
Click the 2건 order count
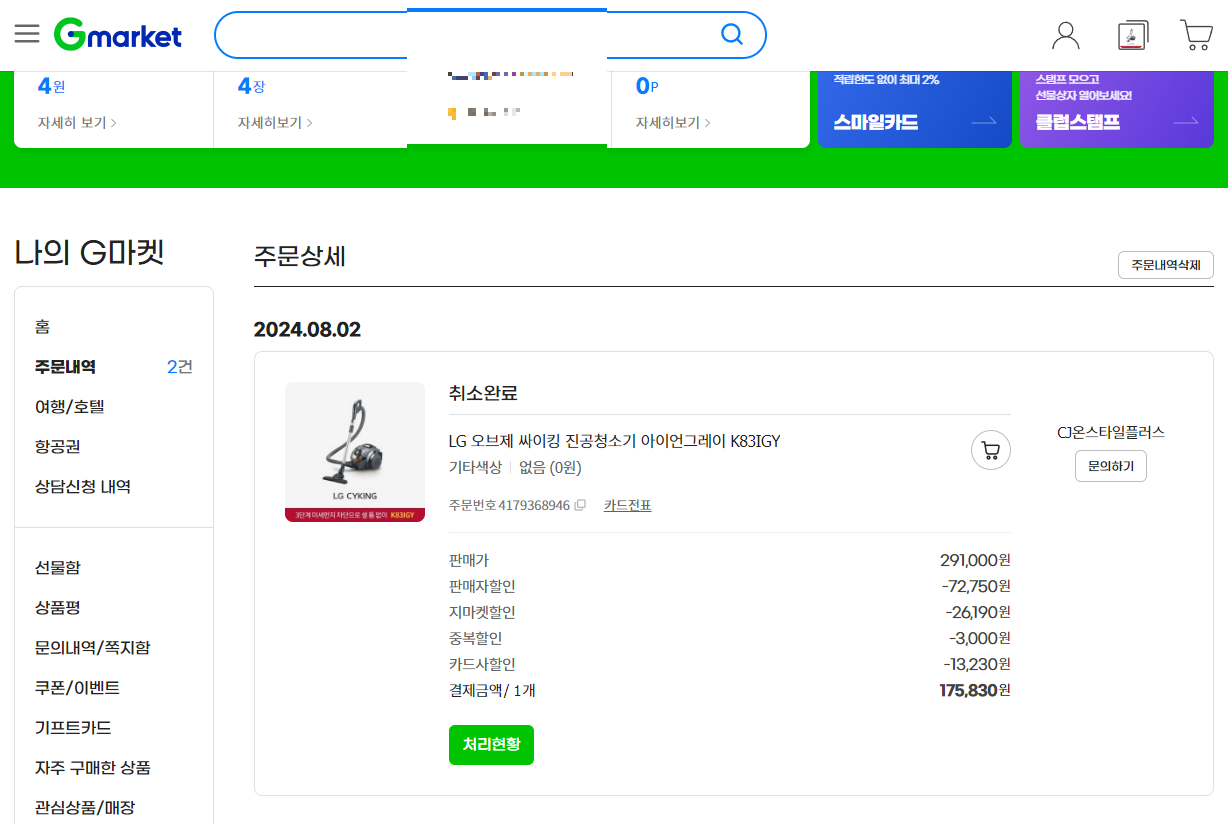coord(180,367)
